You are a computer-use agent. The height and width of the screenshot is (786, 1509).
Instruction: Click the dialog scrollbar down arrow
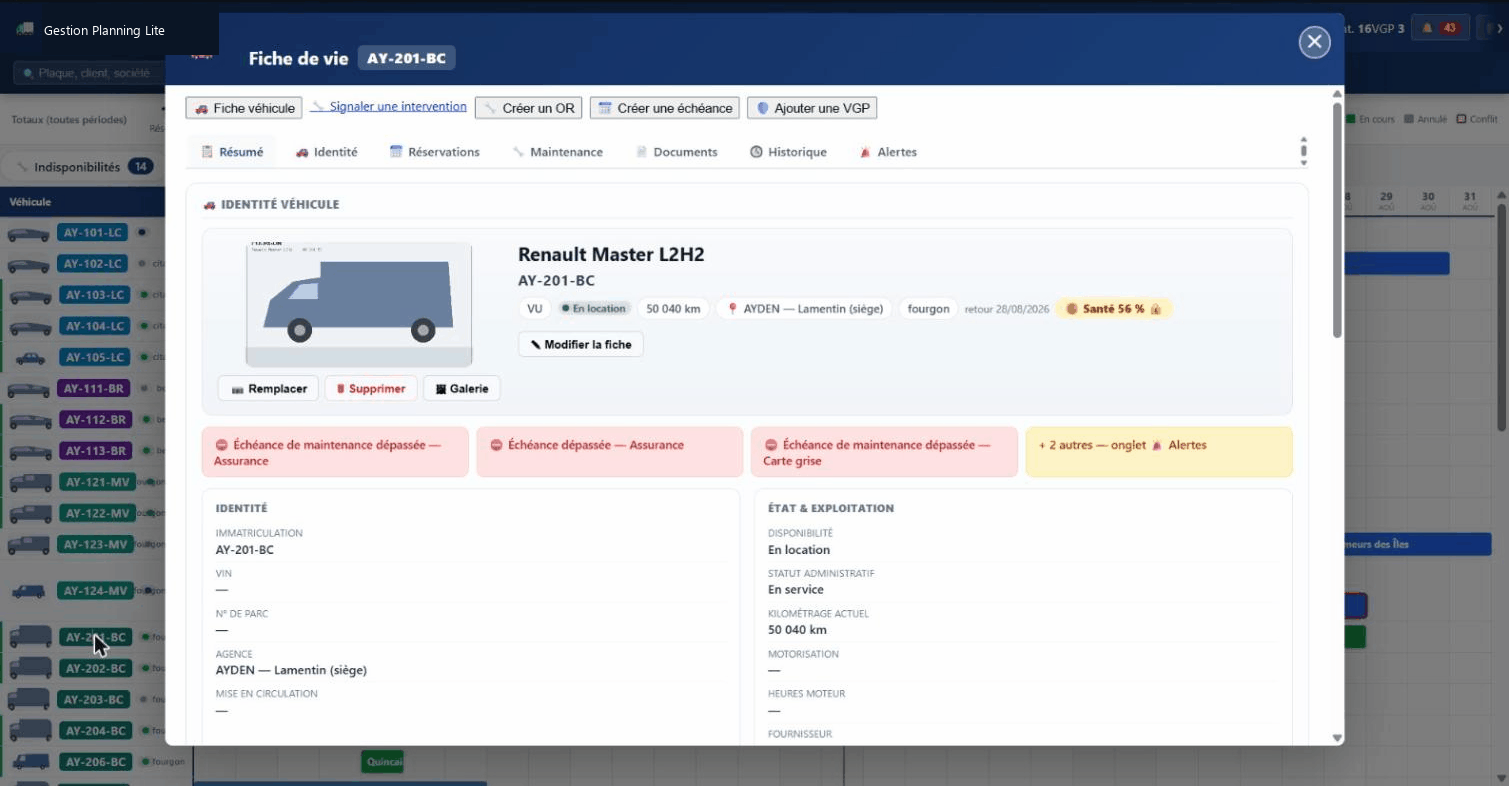(x=1337, y=738)
